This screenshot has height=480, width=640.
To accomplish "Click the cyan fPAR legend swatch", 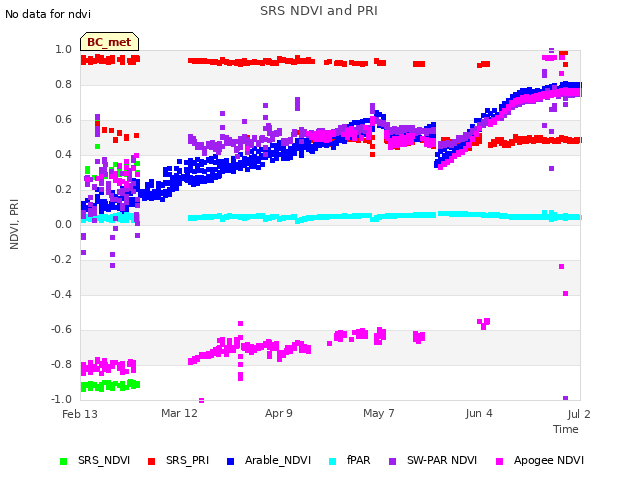I will coord(333,461).
